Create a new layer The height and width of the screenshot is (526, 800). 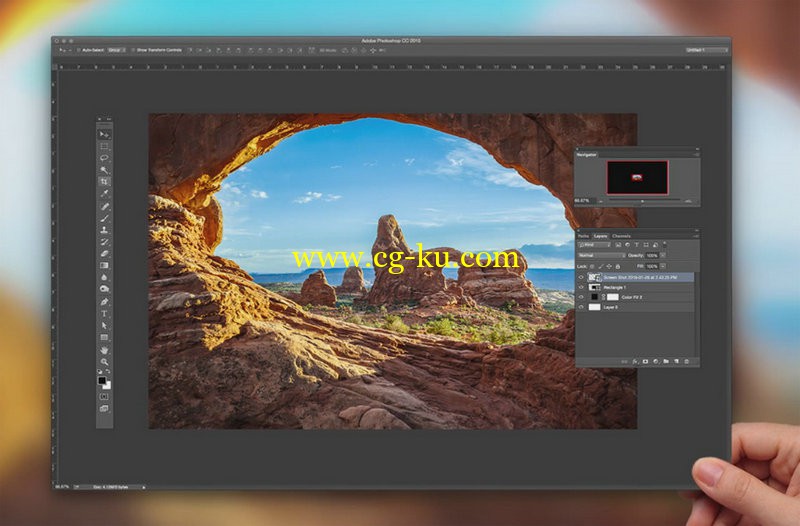(x=676, y=361)
